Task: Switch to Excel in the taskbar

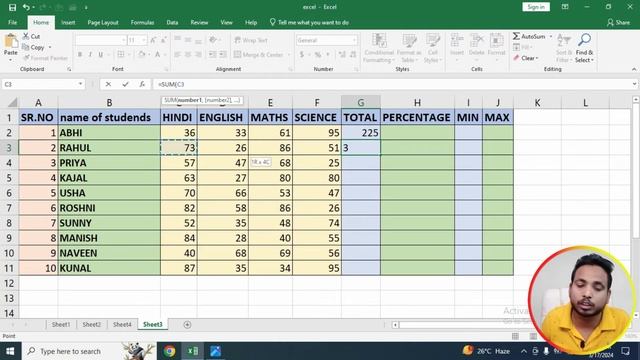Action: coord(193,351)
